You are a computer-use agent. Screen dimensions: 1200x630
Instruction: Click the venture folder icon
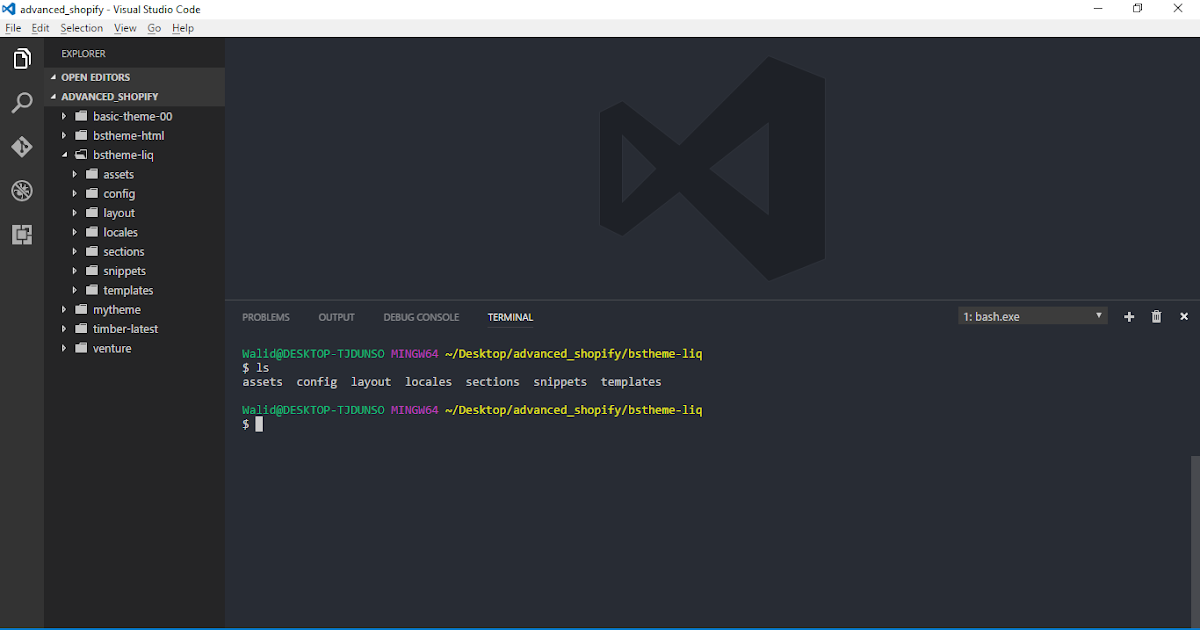(x=82, y=348)
